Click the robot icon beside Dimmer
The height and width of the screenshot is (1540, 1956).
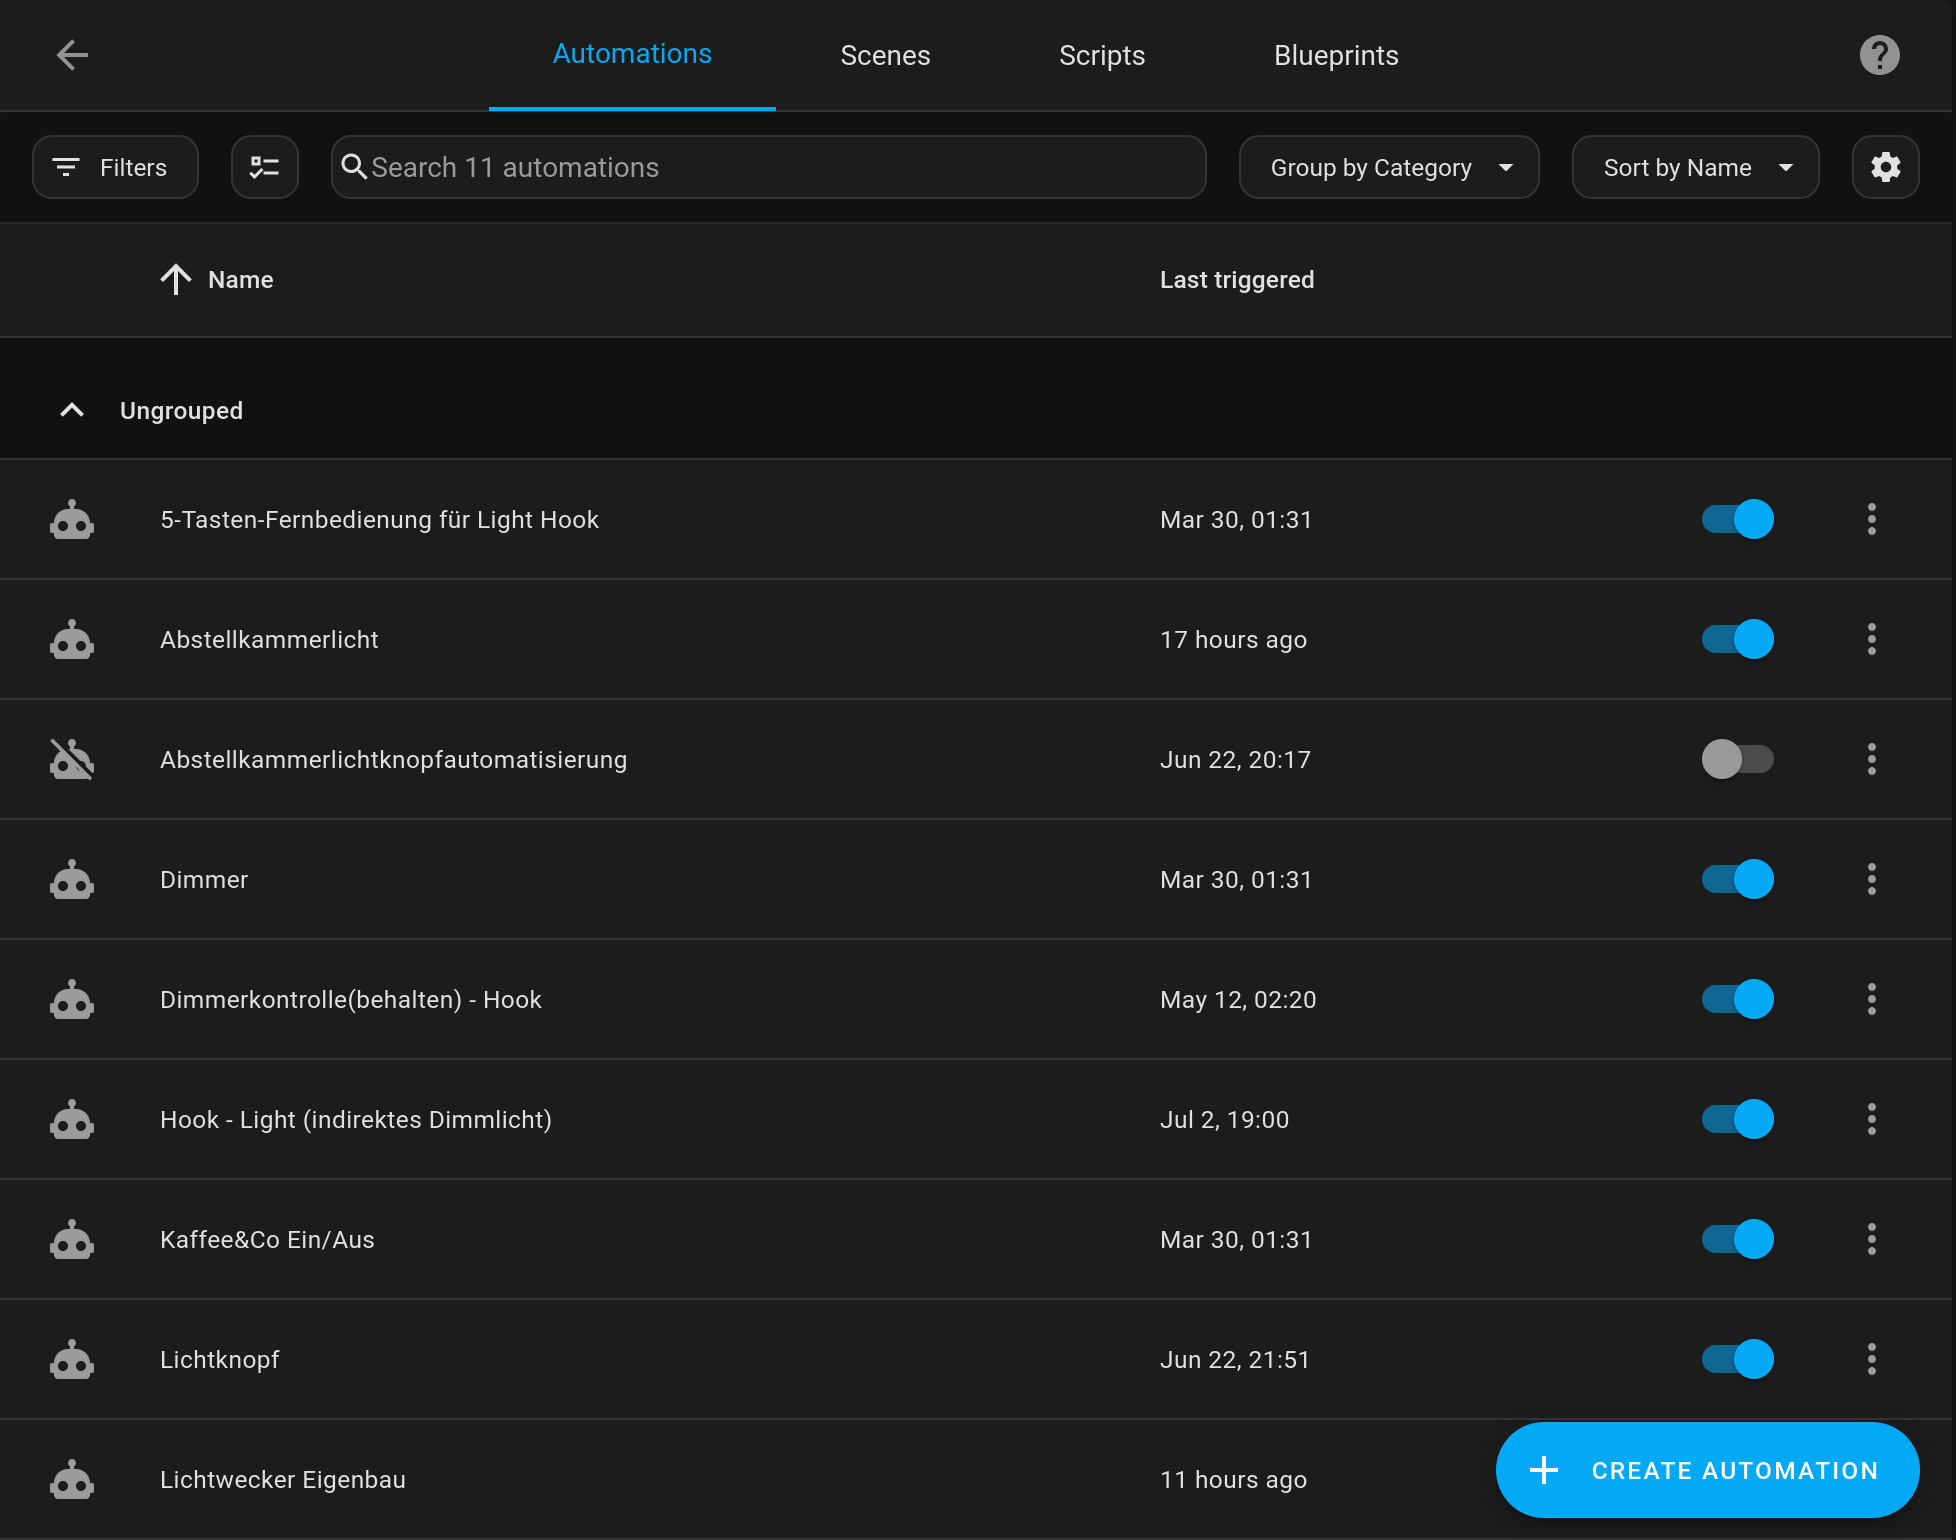[72, 880]
